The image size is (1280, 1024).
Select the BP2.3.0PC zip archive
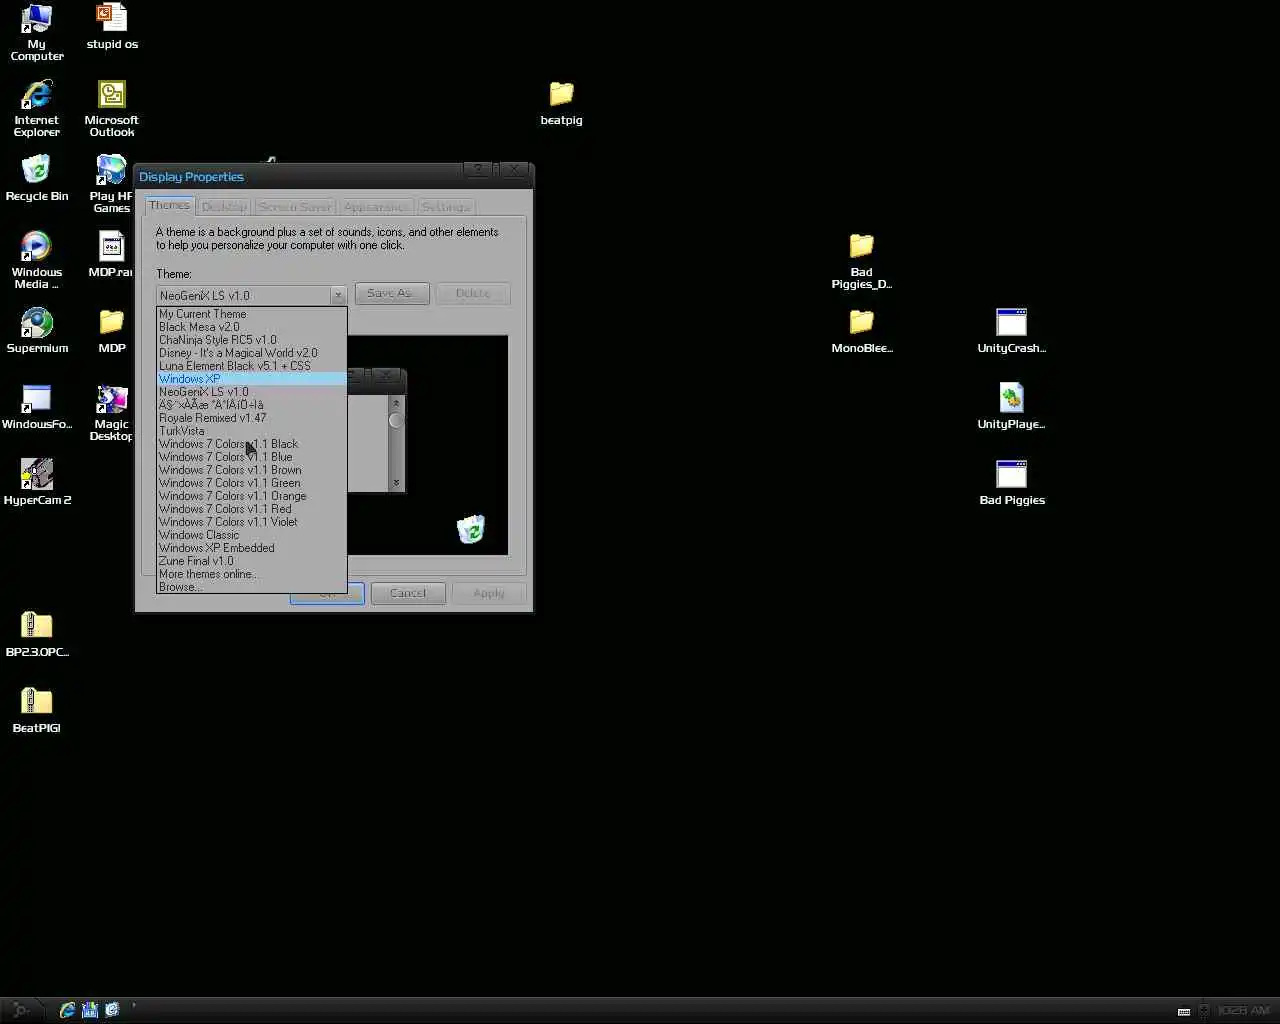(37, 635)
